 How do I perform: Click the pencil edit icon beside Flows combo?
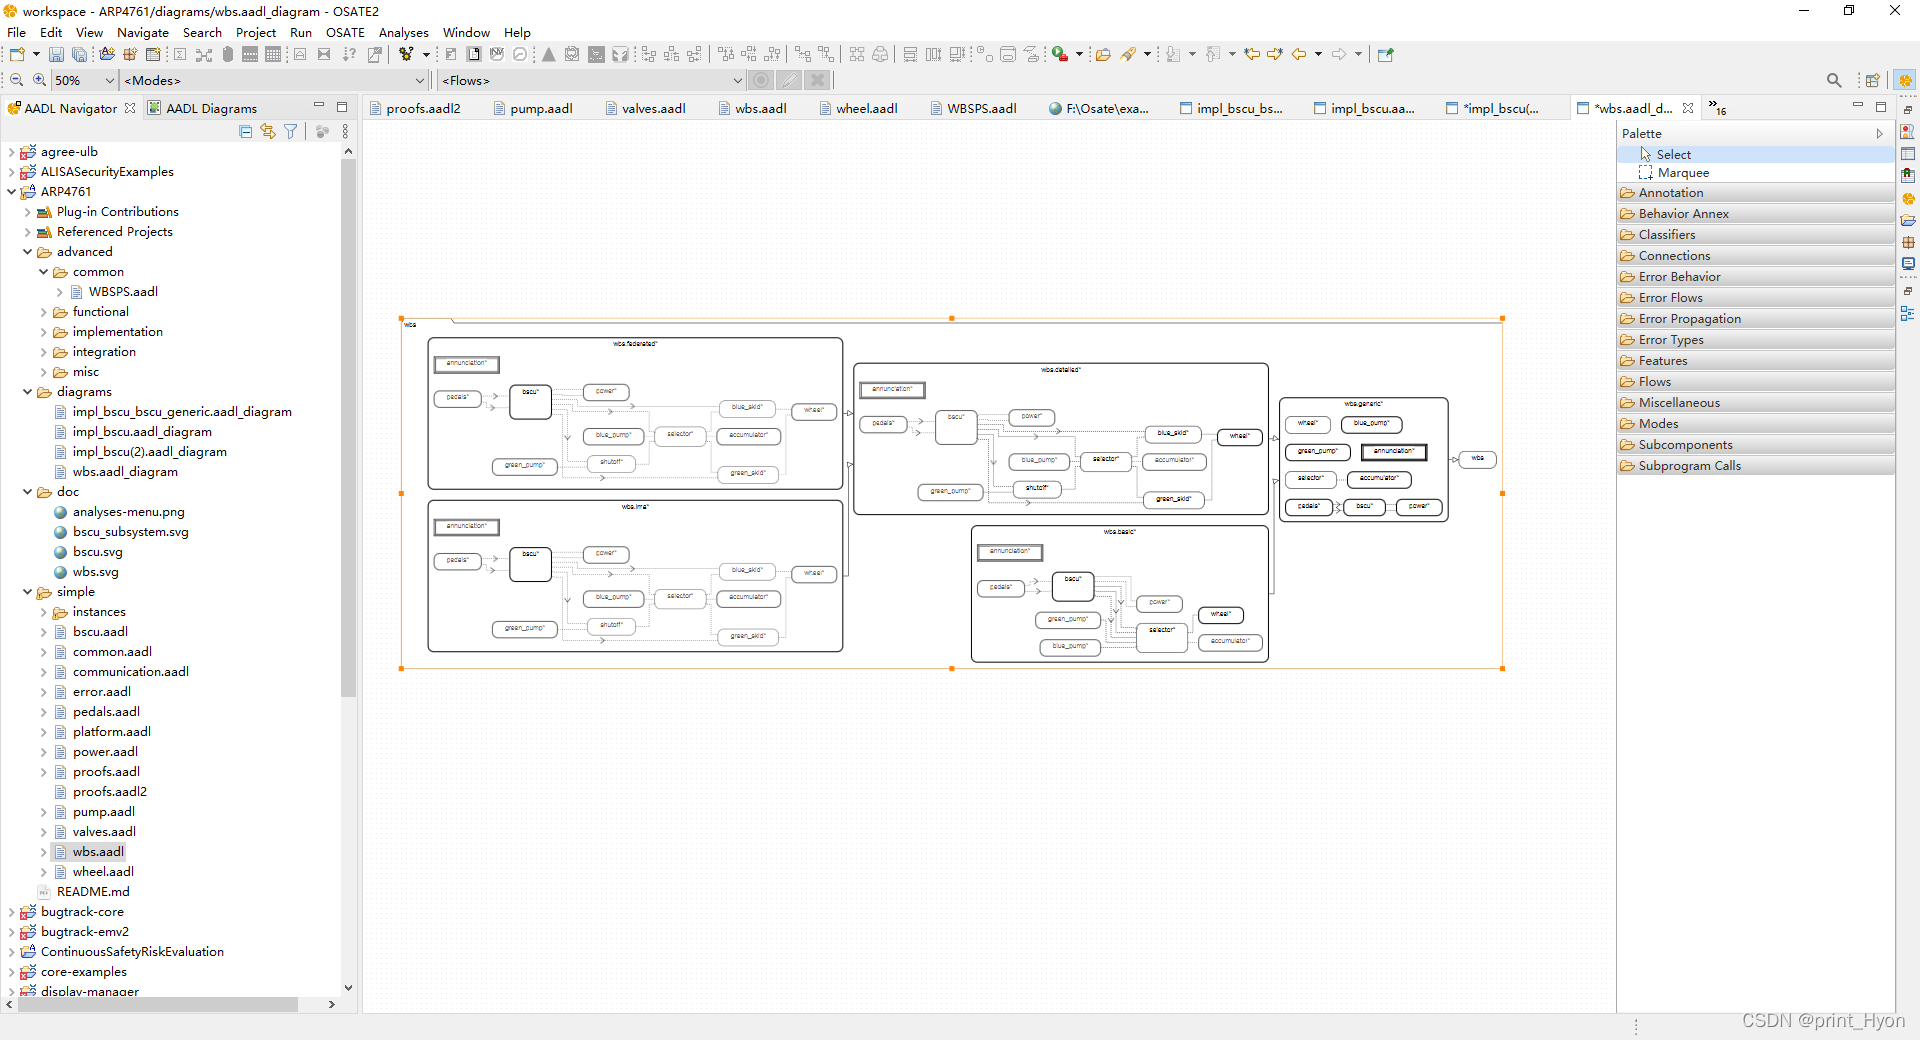[789, 80]
